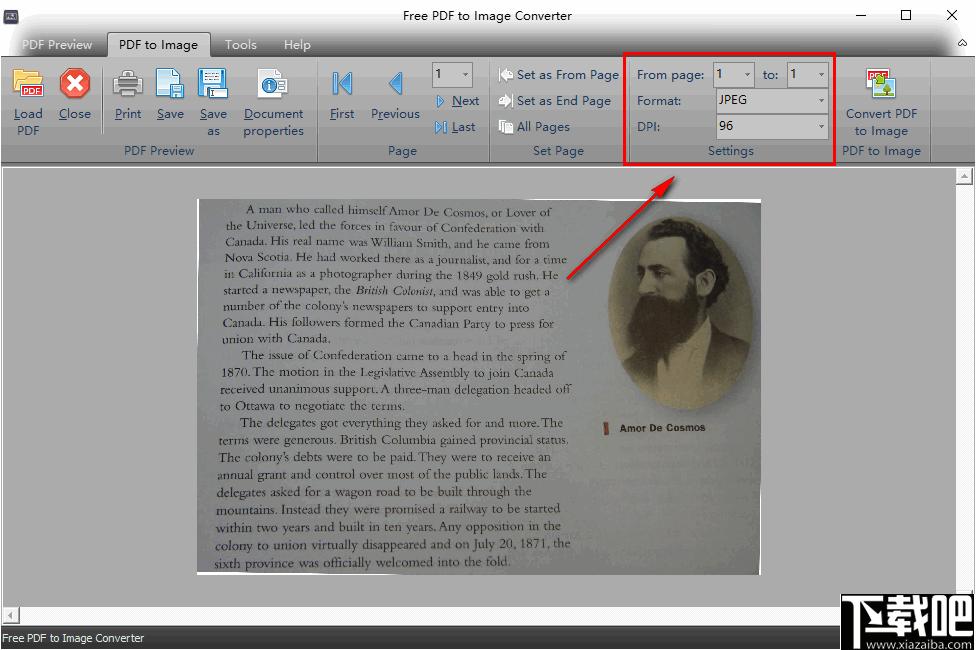976x650 pixels.
Task: Maximize the converter window
Action: click(906, 15)
